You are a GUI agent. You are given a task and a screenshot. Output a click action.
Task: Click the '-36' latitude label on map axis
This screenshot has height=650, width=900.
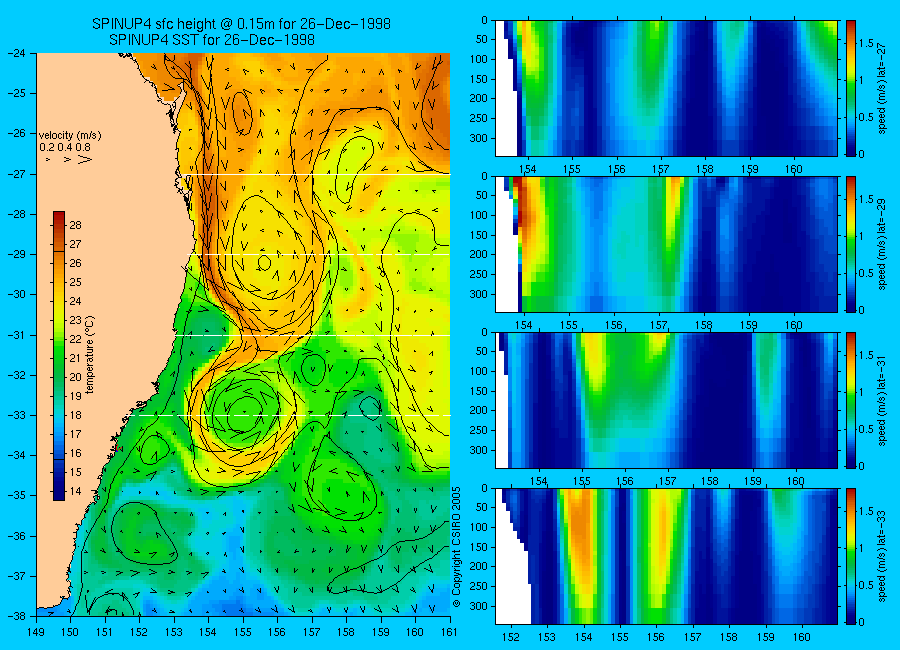pos(17,536)
